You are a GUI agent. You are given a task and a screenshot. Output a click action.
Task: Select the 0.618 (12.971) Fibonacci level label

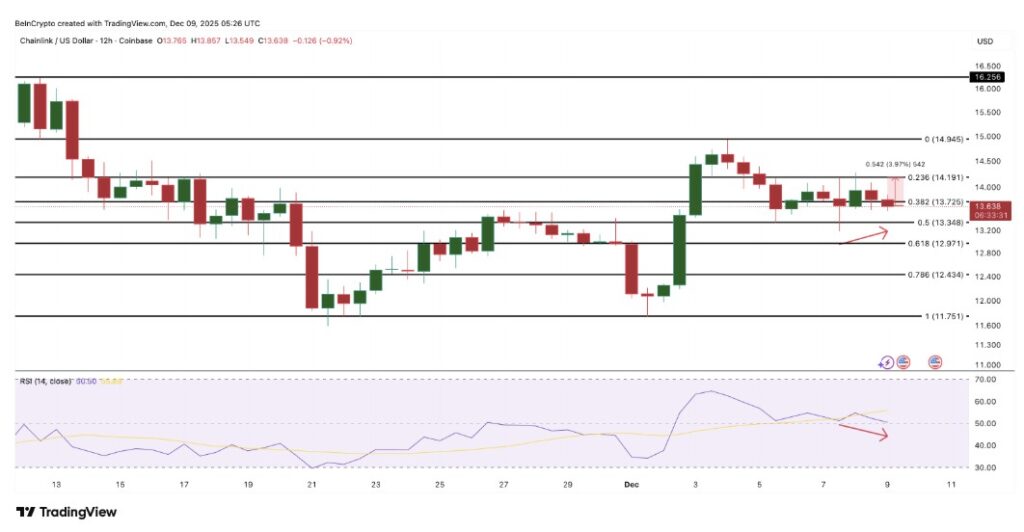pos(931,243)
